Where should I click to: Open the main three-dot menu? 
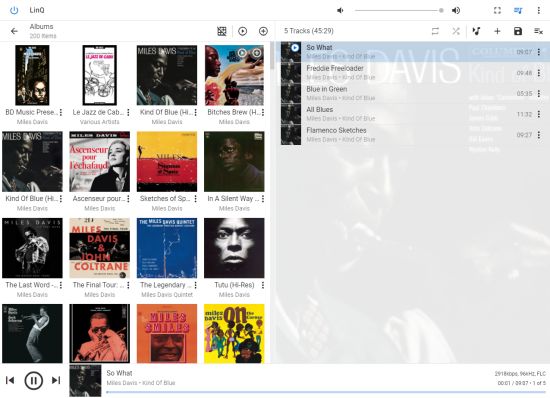(x=538, y=11)
